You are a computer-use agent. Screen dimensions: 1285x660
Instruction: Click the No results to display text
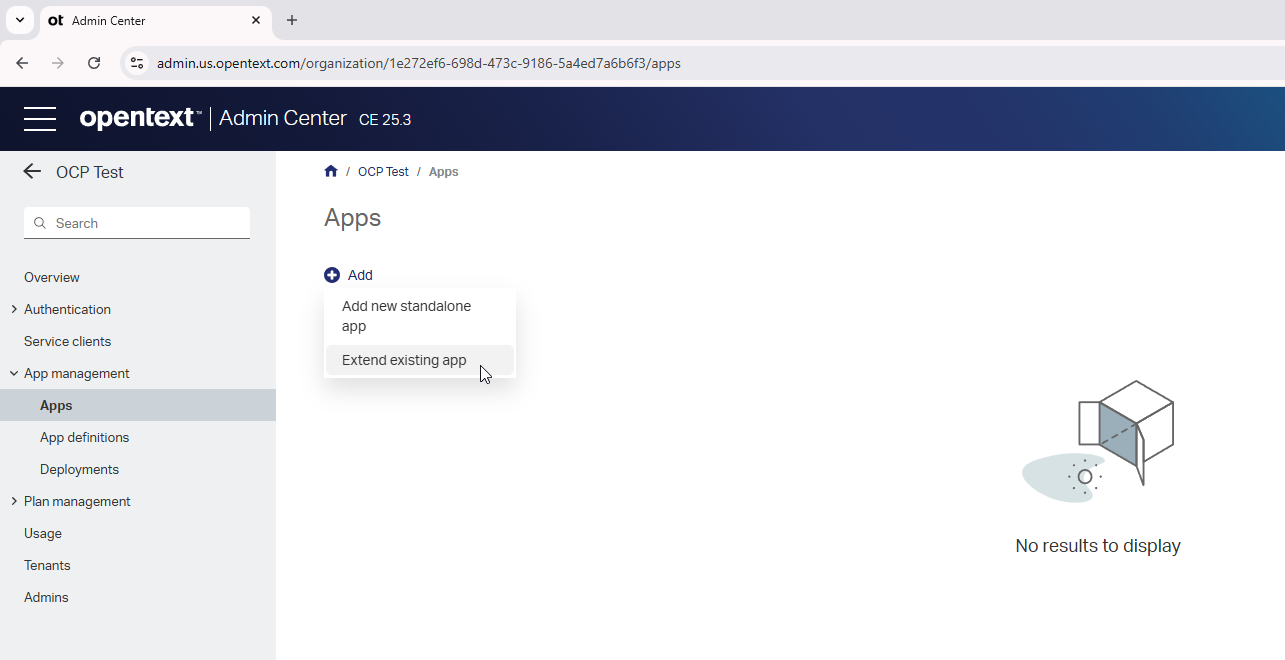(1098, 546)
